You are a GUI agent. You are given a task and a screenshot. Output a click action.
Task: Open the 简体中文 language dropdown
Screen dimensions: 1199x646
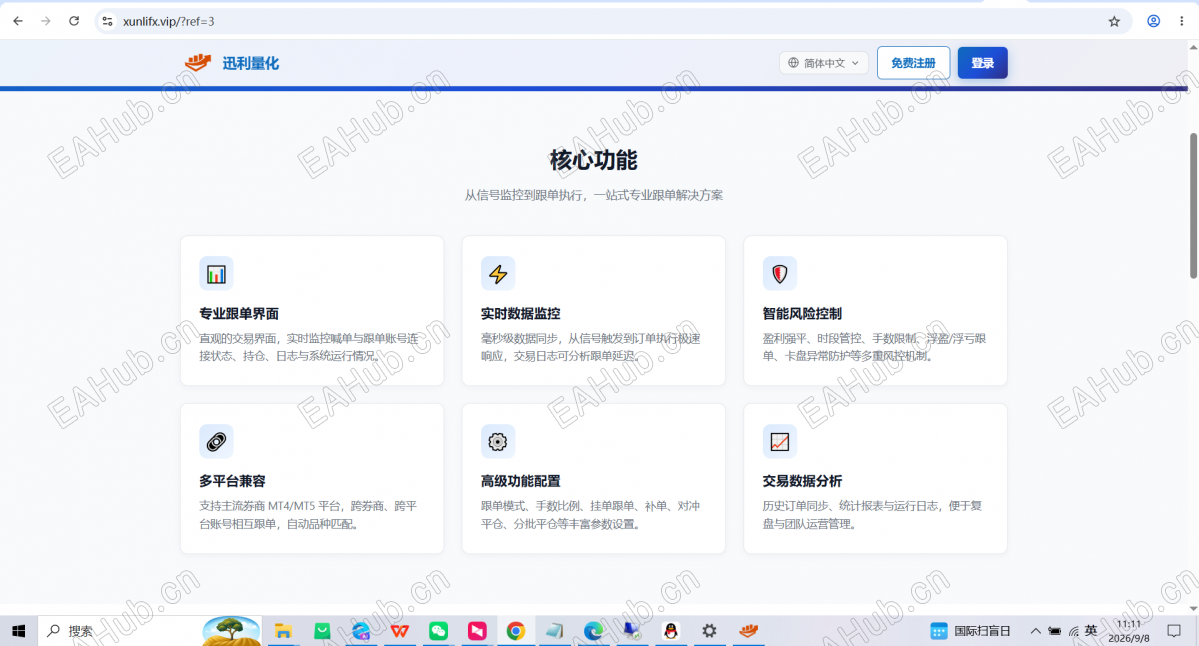click(824, 63)
